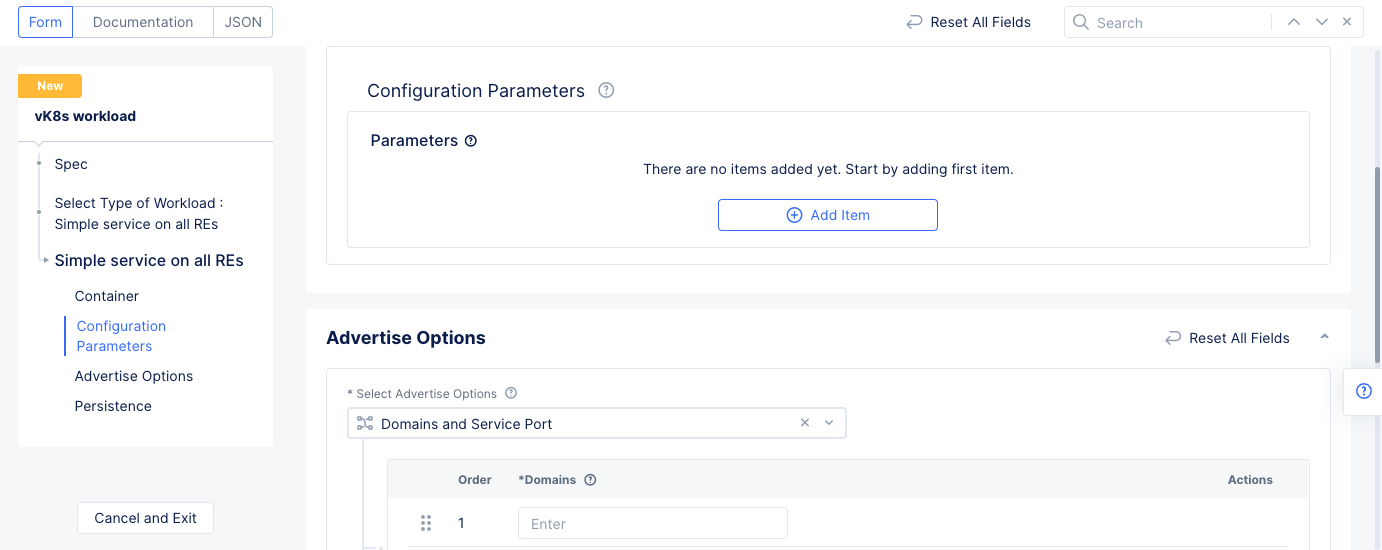Open the floating help panel icon
This screenshot has width=1382, height=550.
1363,391
